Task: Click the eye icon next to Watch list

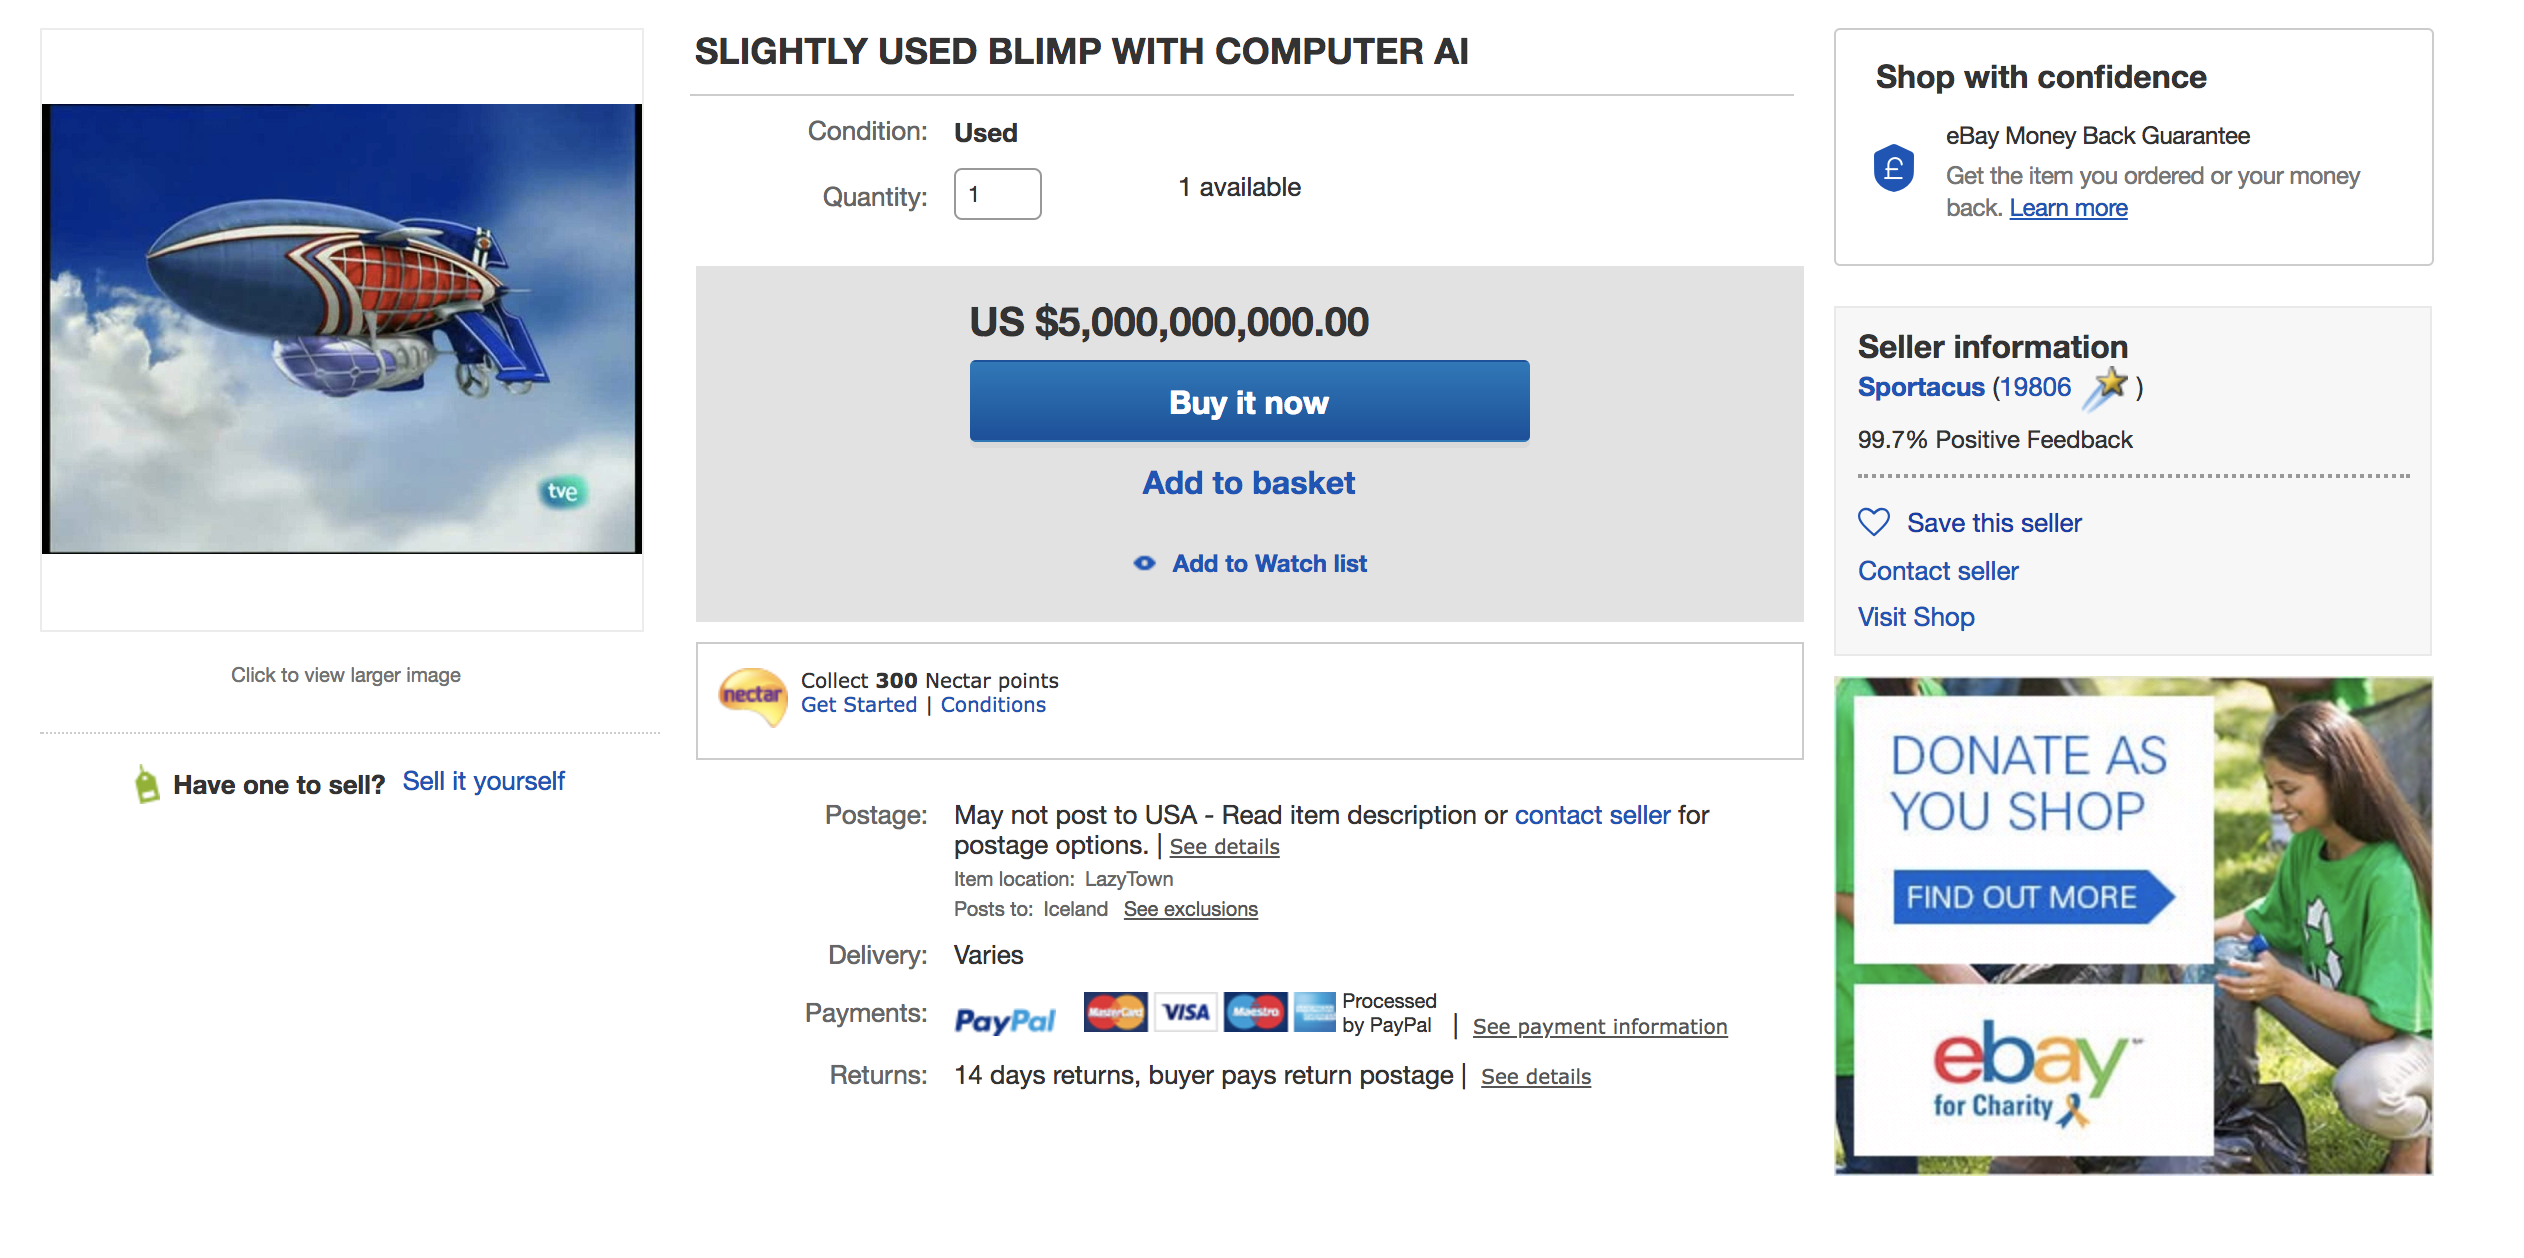Action: point(1144,564)
